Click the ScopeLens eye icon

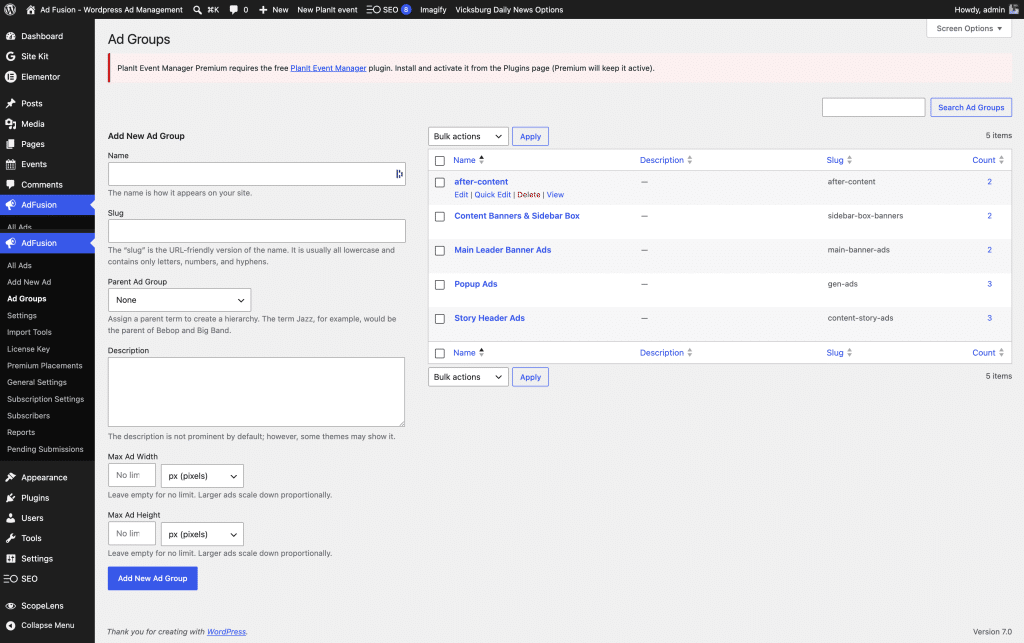10,606
